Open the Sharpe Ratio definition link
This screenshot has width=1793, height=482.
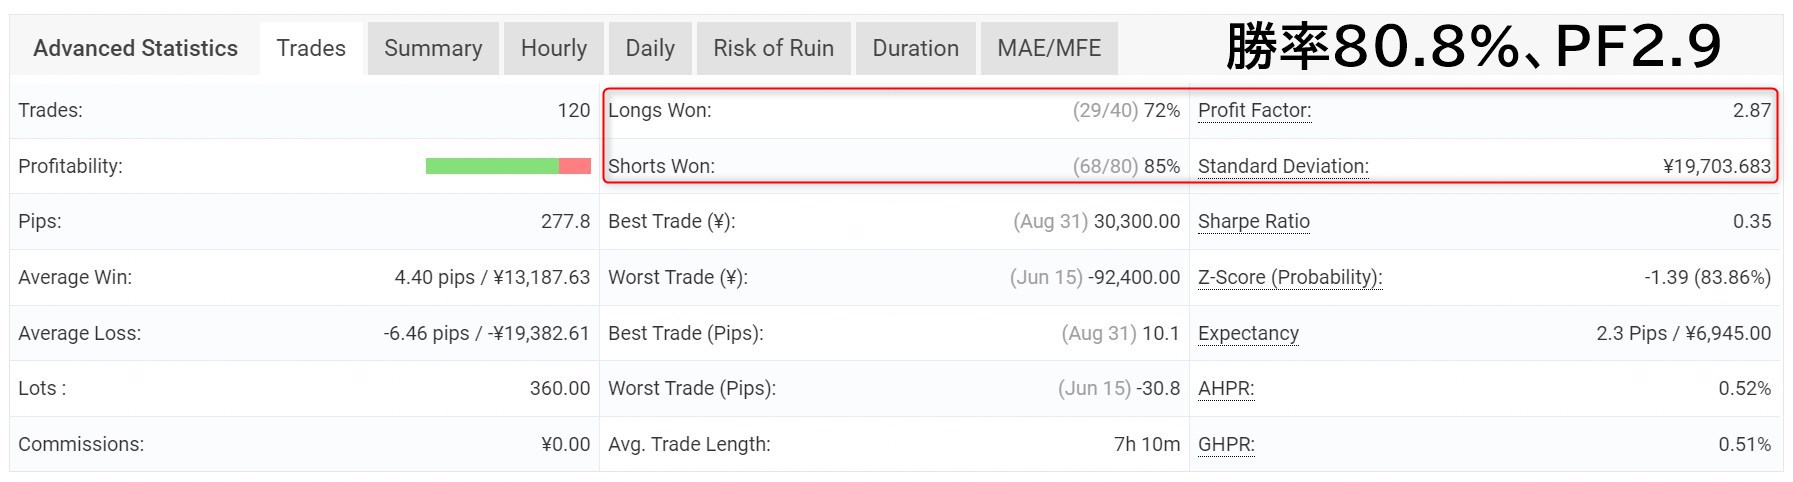pyautogui.click(x=1254, y=221)
